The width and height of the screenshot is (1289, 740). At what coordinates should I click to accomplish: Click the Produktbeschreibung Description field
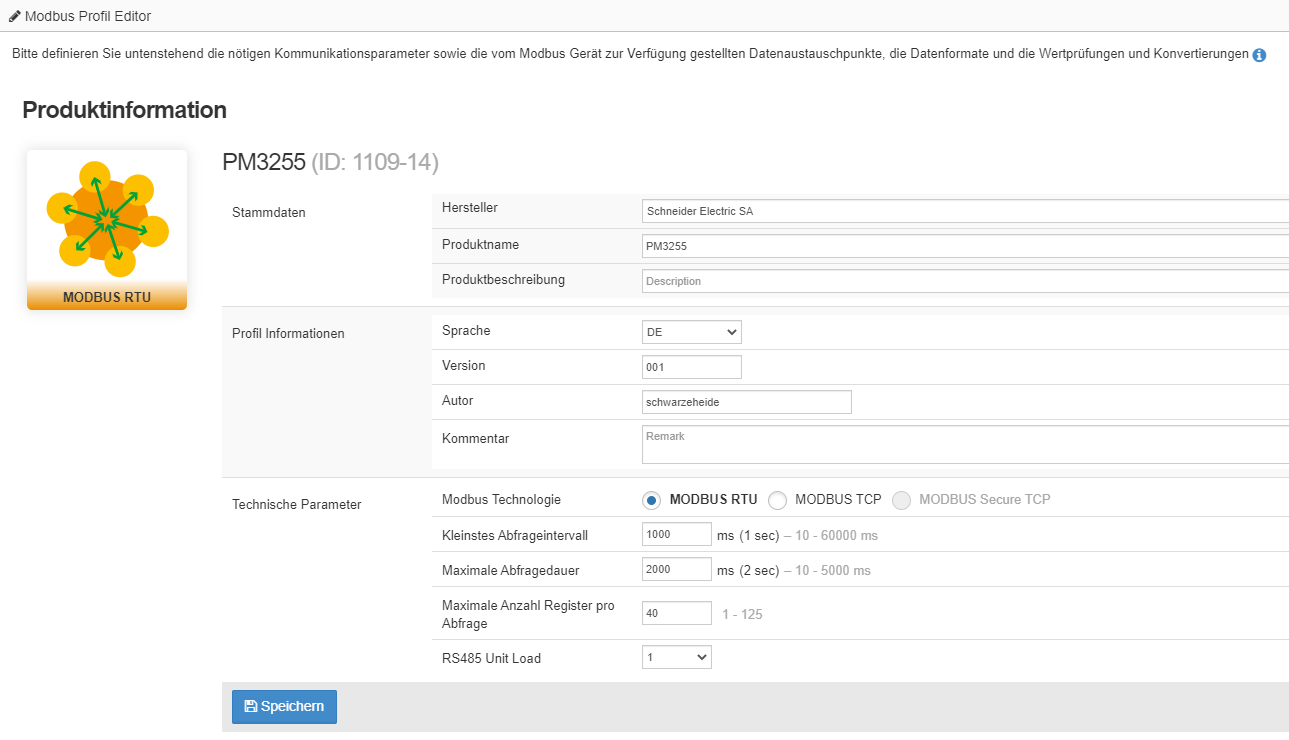(965, 281)
